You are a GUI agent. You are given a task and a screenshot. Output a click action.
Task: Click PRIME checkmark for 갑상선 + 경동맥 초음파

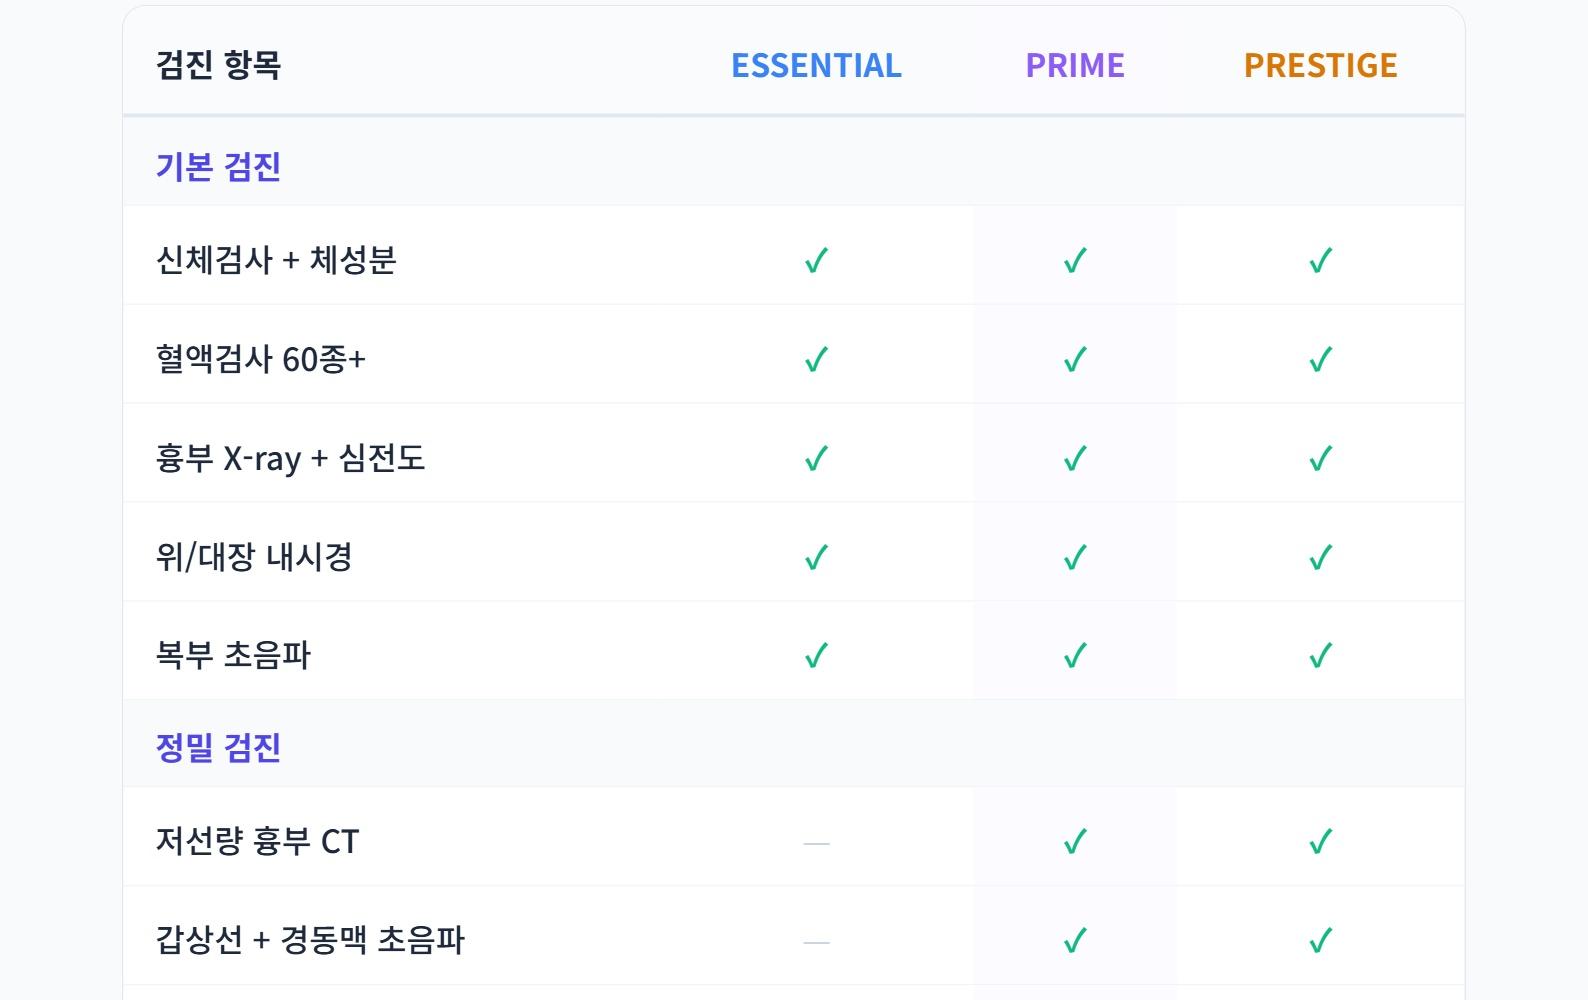point(1075,940)
